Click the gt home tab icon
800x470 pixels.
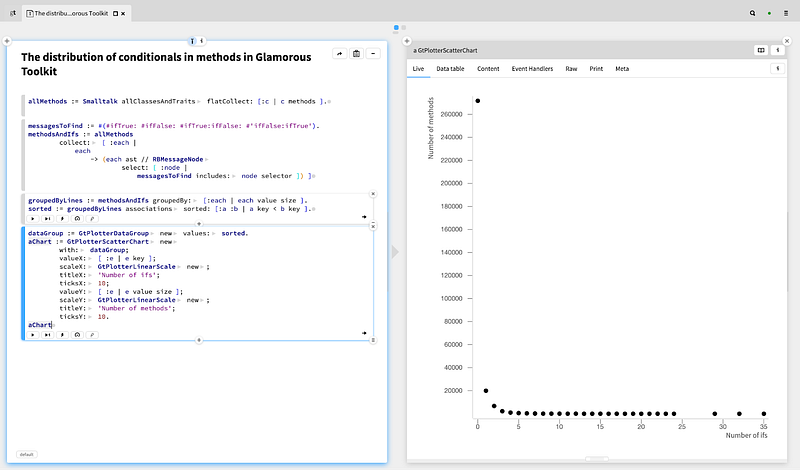[13, 15]
